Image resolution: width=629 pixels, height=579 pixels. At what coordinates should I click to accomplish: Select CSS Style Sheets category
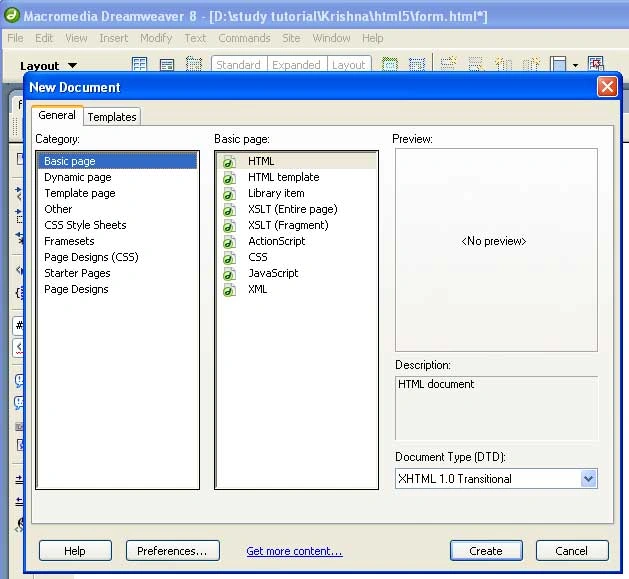(85, 225)
